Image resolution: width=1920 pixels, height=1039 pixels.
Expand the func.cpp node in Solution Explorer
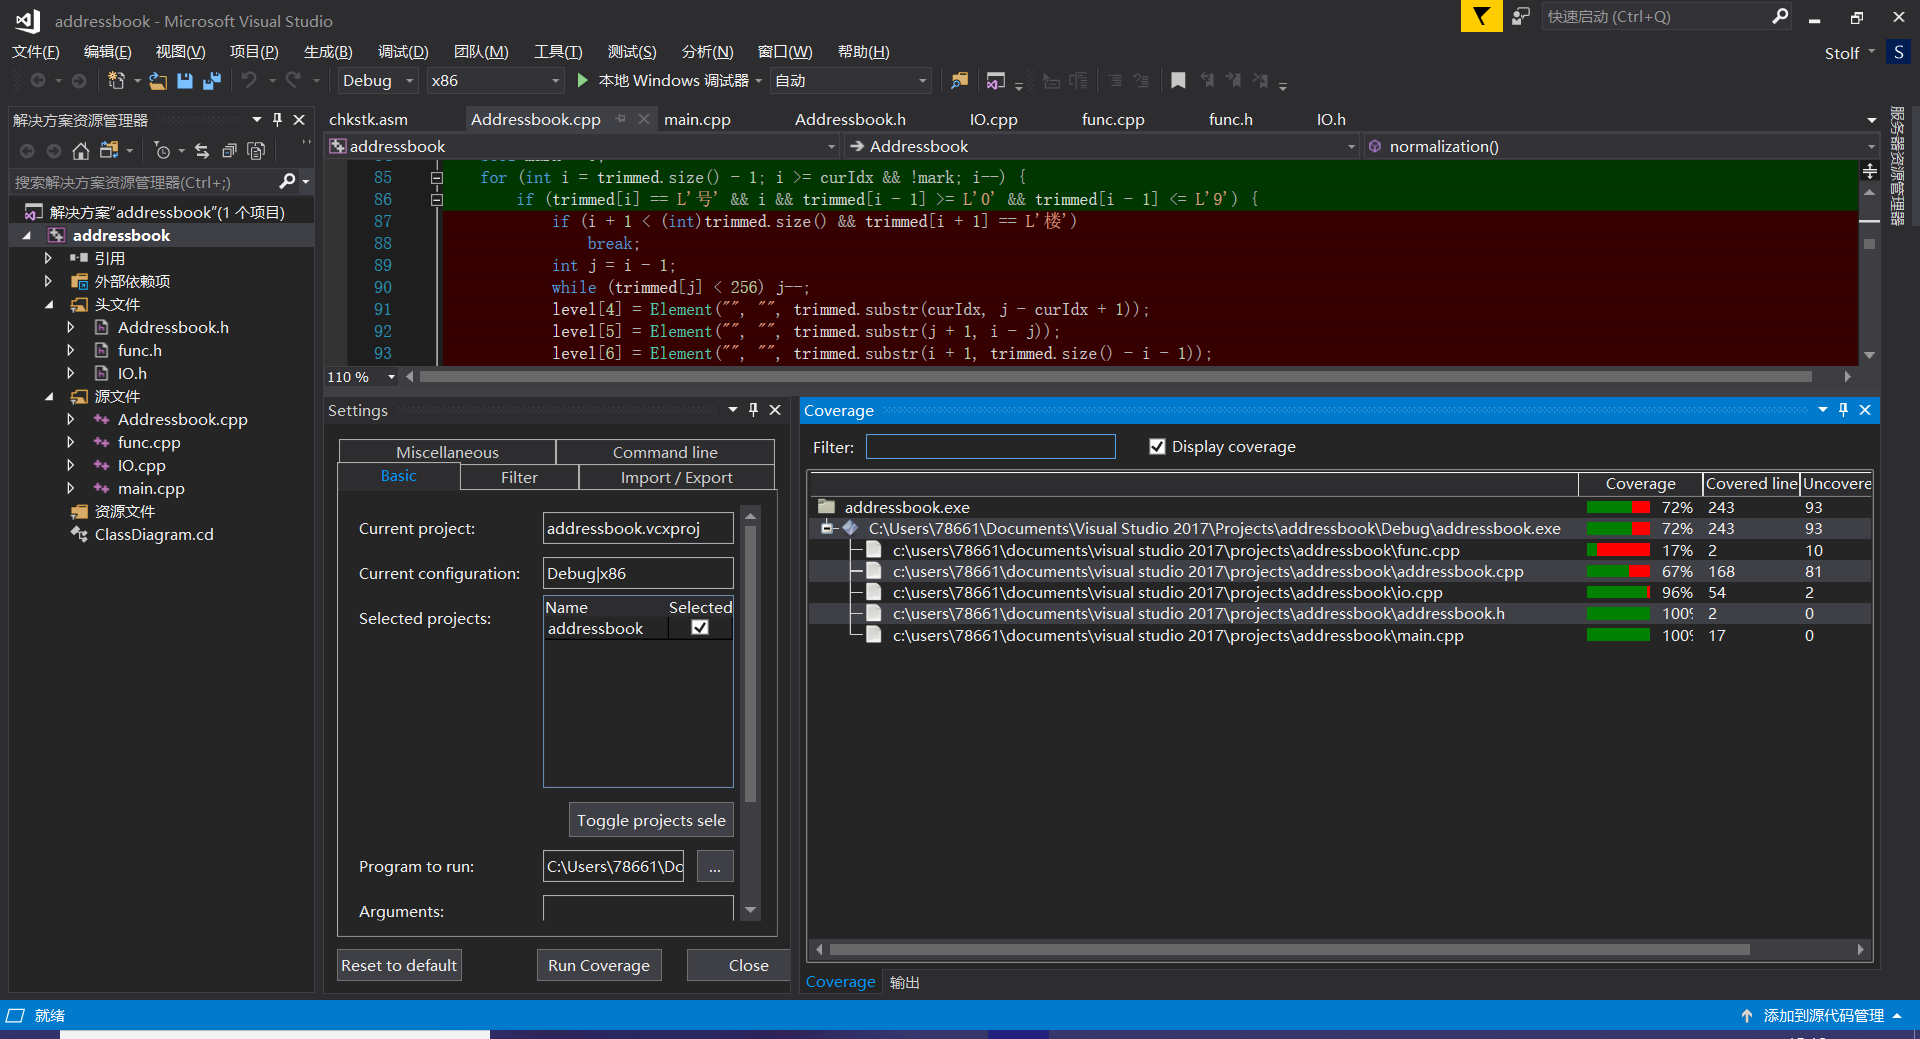(x=70, y=442)
